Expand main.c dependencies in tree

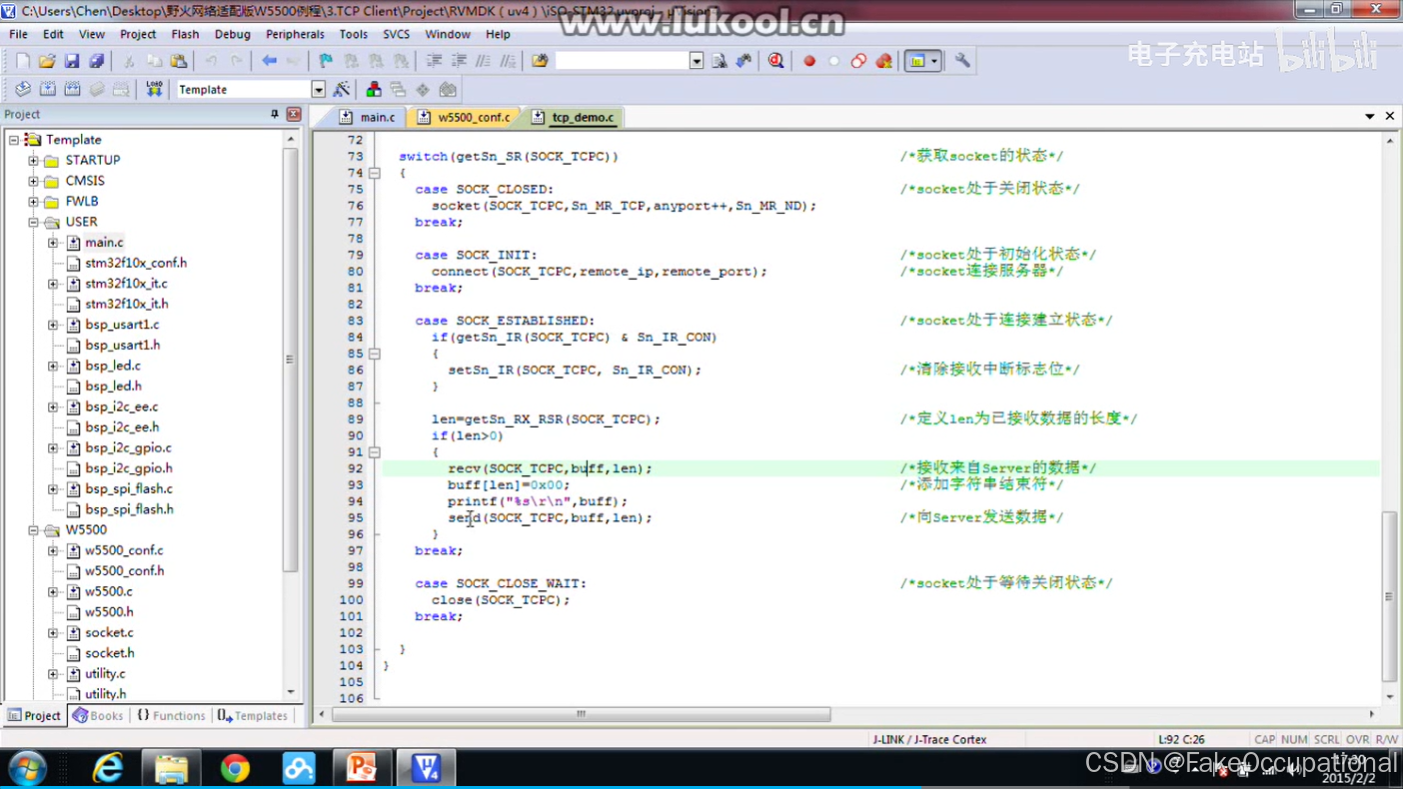pos(53,242)
